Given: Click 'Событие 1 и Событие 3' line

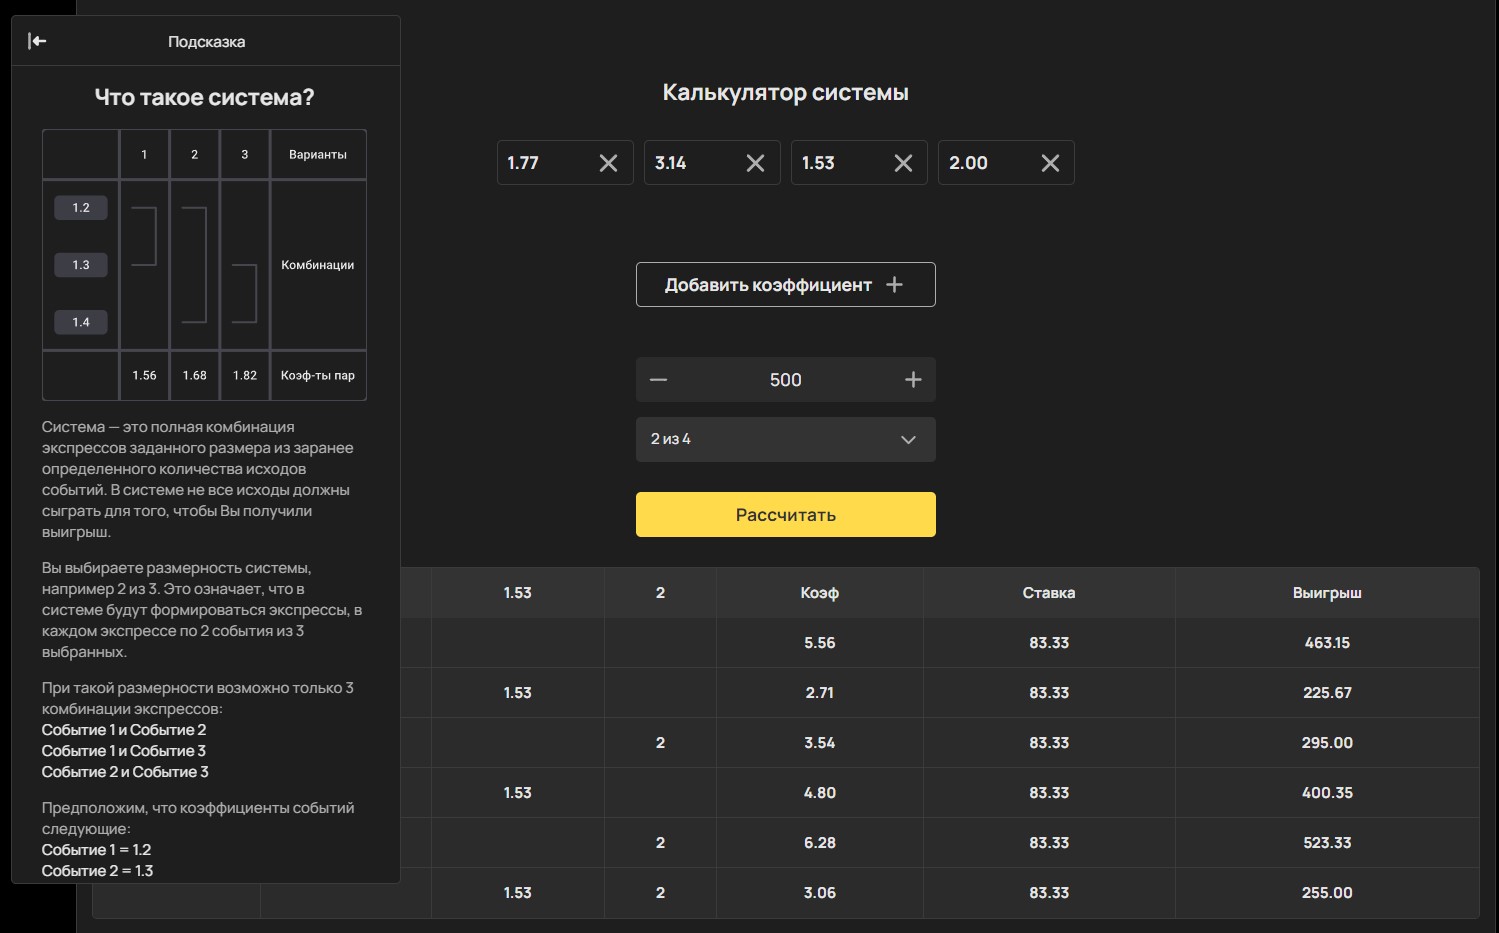Looking at the screenshot, I should pyautogui.click(x=124, y=751).
